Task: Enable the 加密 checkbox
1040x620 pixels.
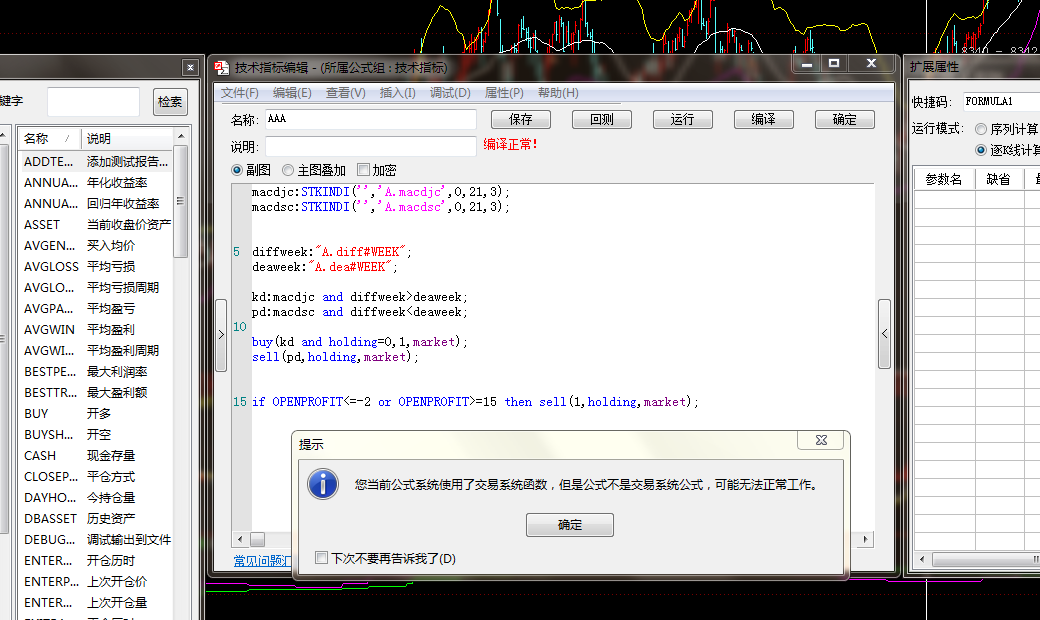Action: [x=363, y=170]
